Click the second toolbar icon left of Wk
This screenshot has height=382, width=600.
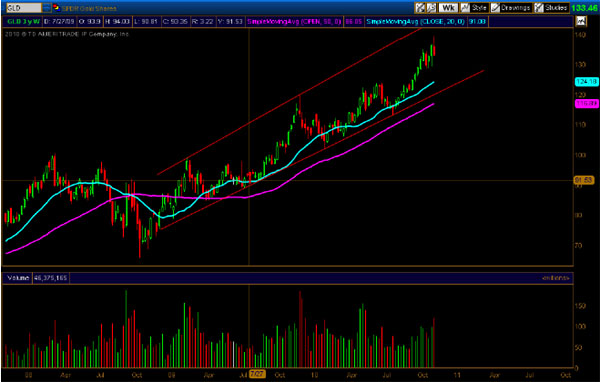click(431, 8)
